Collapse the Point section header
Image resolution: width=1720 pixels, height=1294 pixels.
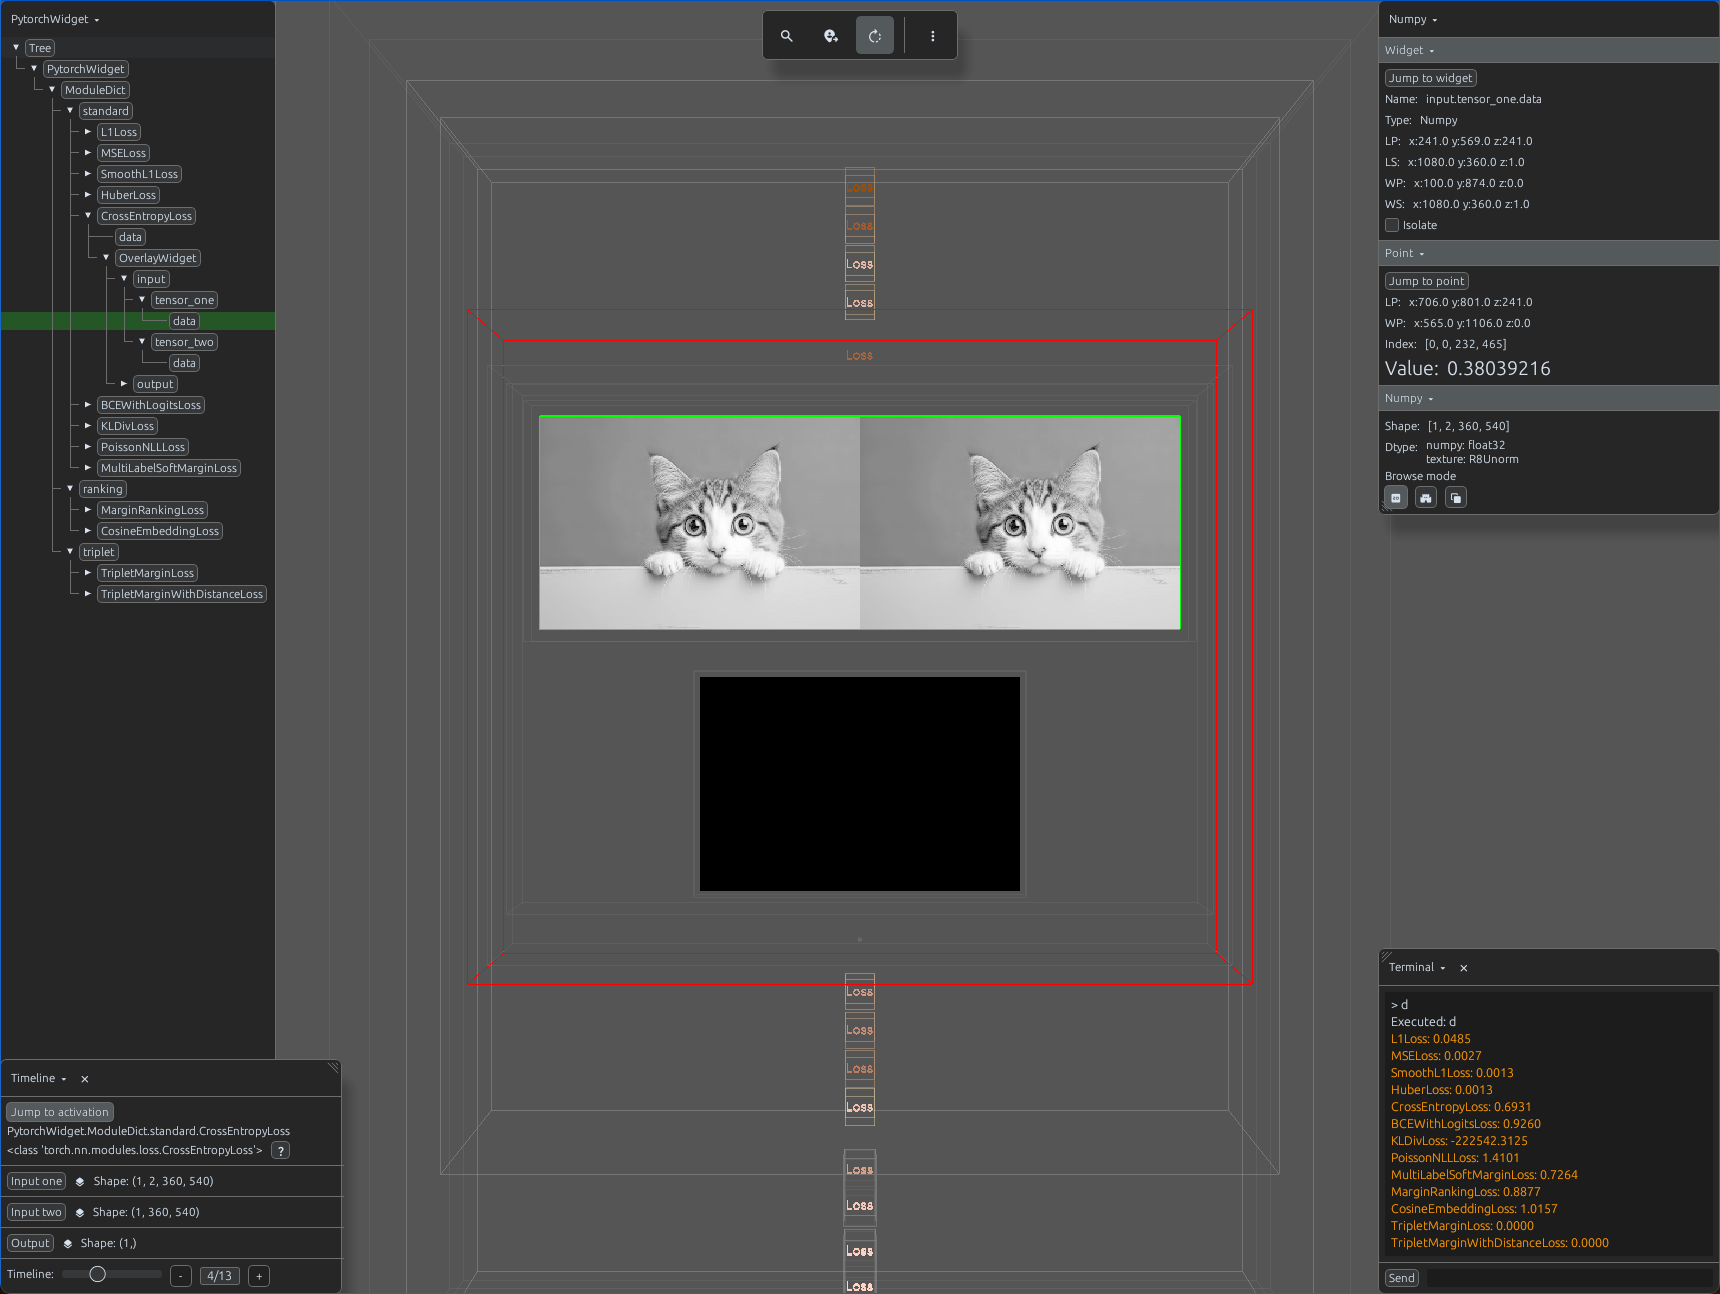click(x=1405, y=253)
